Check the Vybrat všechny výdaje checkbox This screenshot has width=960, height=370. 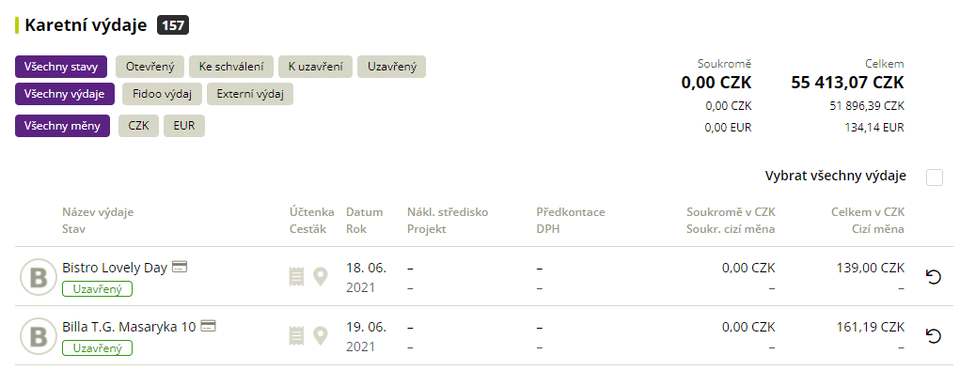tap(934, 178)
